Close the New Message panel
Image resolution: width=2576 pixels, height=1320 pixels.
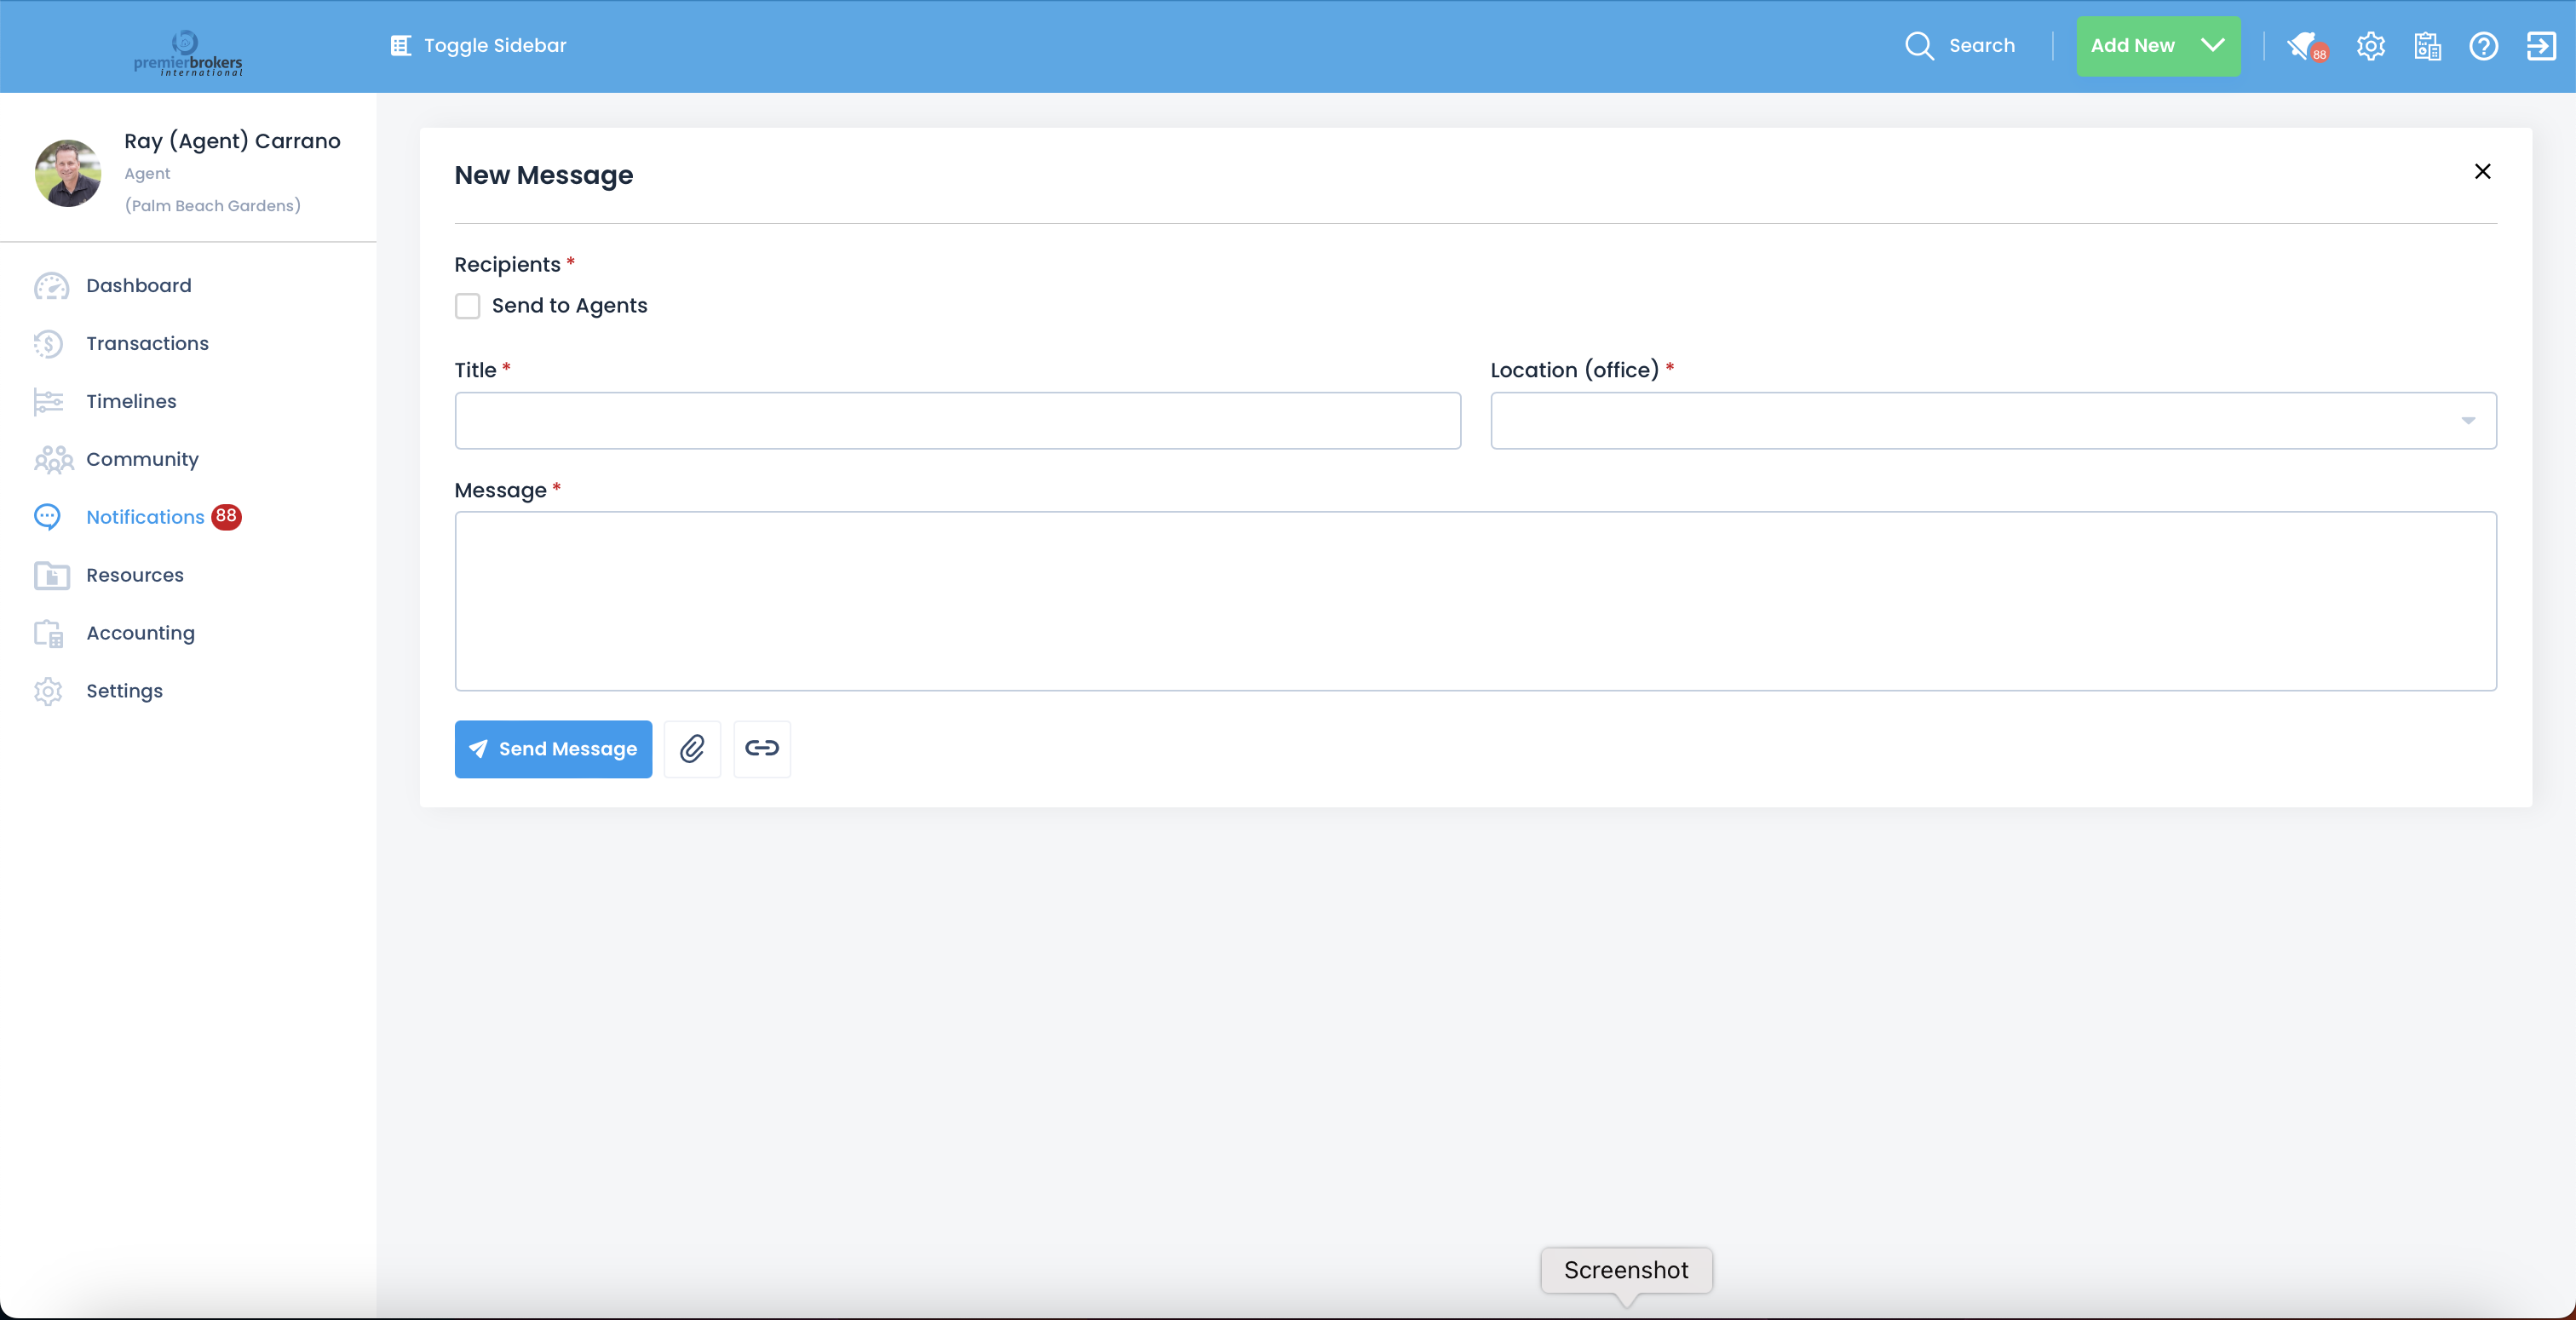click(2482, 172)
